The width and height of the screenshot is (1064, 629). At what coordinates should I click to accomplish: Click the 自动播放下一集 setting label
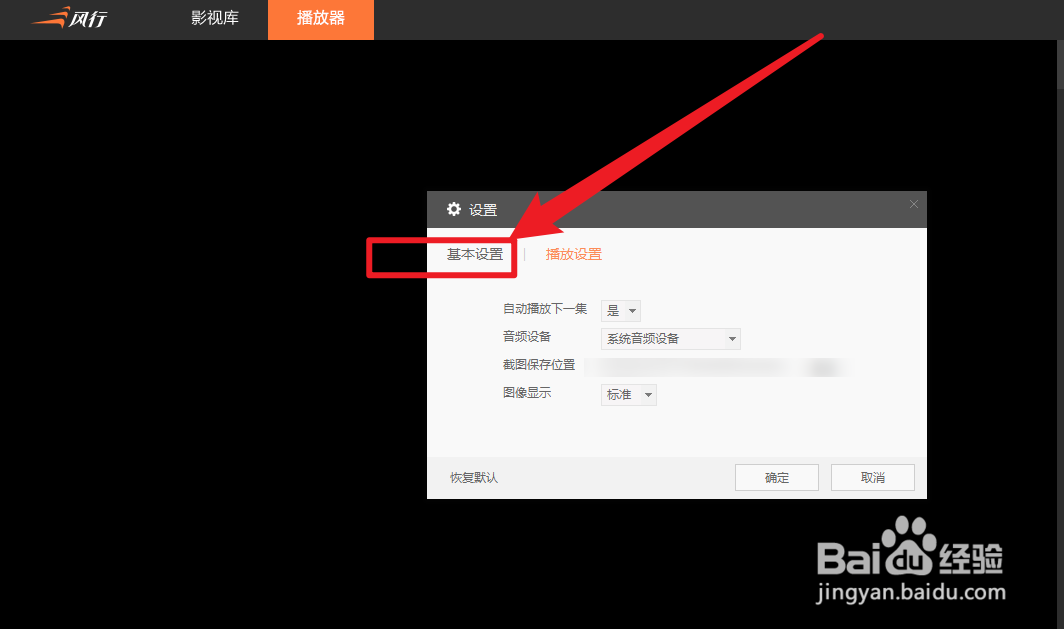[x=545, y=309]
